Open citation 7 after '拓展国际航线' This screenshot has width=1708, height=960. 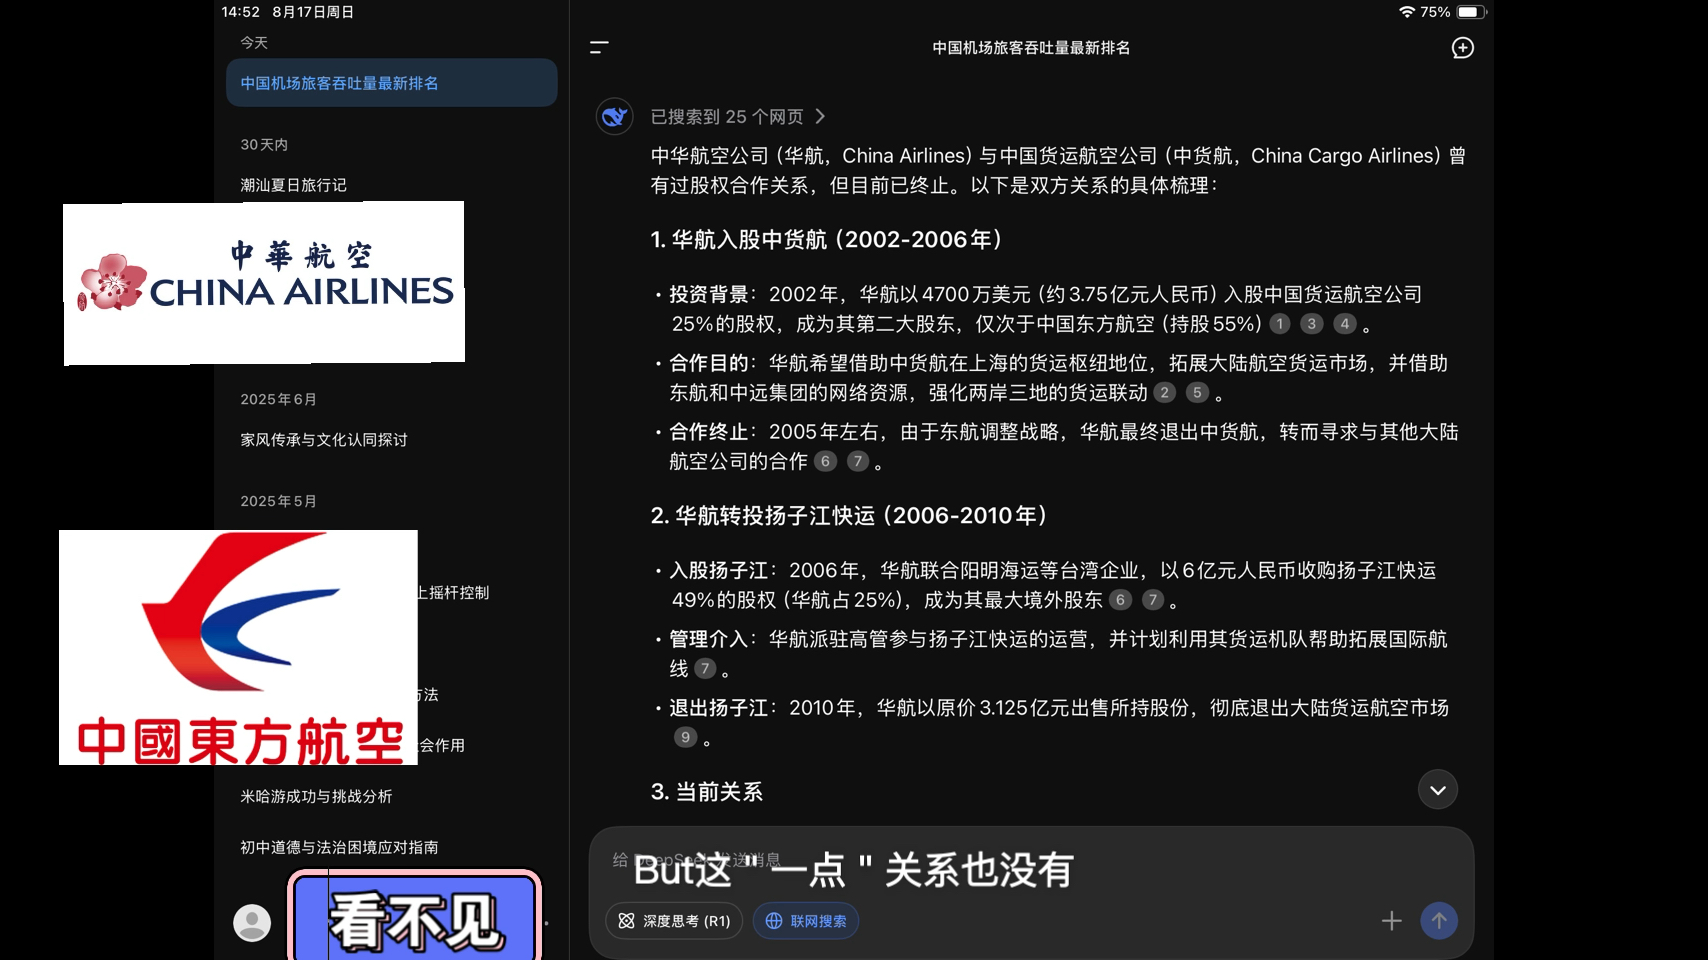tap(705, 669)
